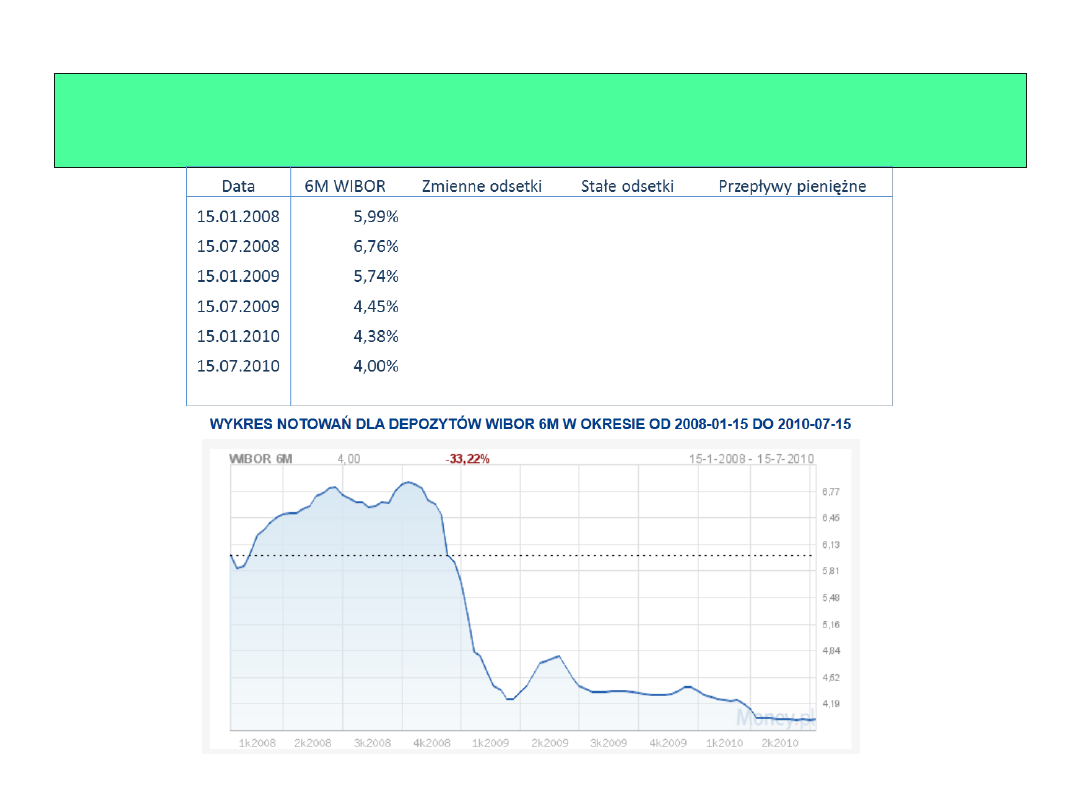Select the "Data" column header
Viewport: 1080px width, 810px height.
[238, 186]
